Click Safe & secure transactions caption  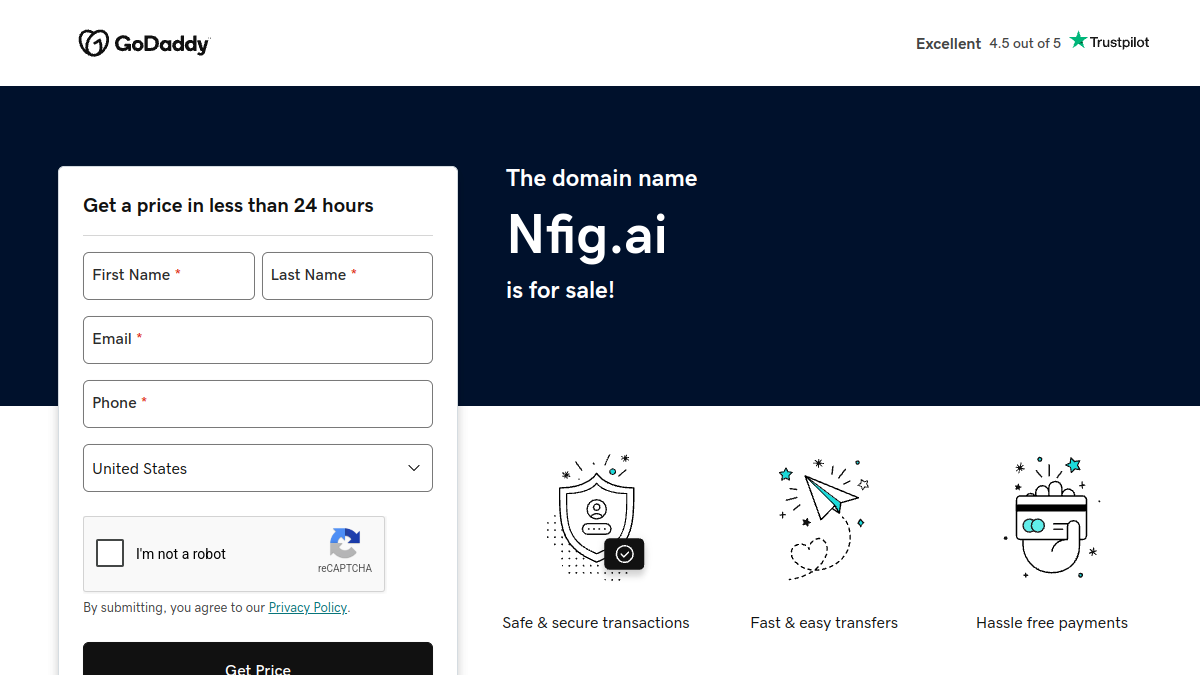coord(596,623)
